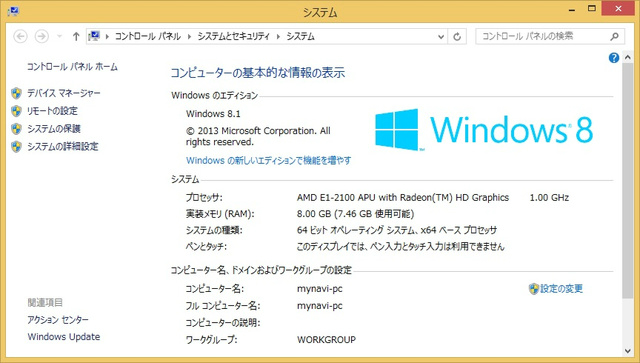Open システムの保護 link

[x=54, y=129]
